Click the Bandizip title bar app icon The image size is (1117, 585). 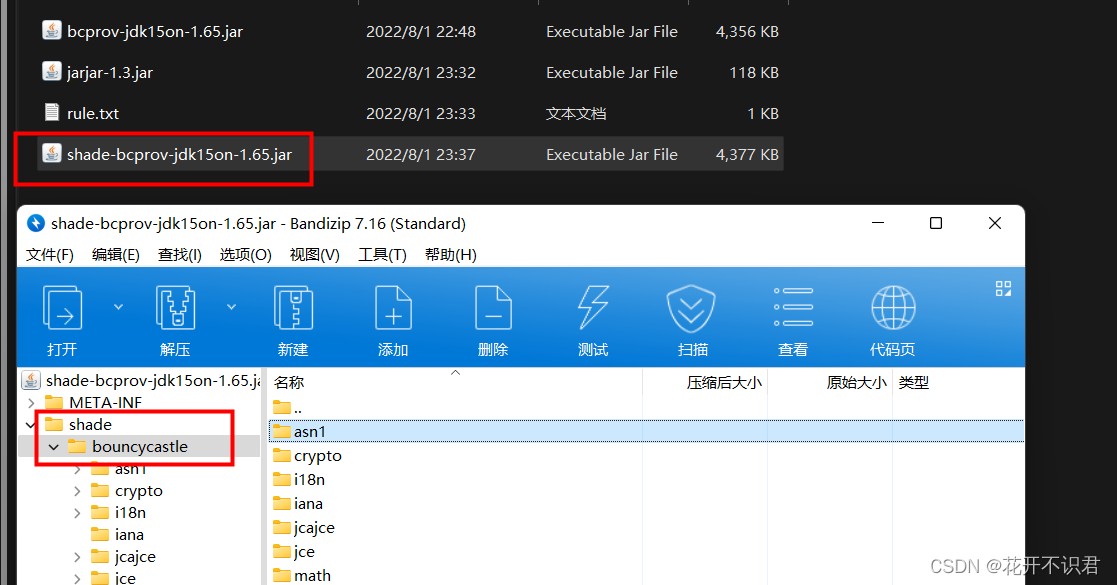[x=36, y=223]
